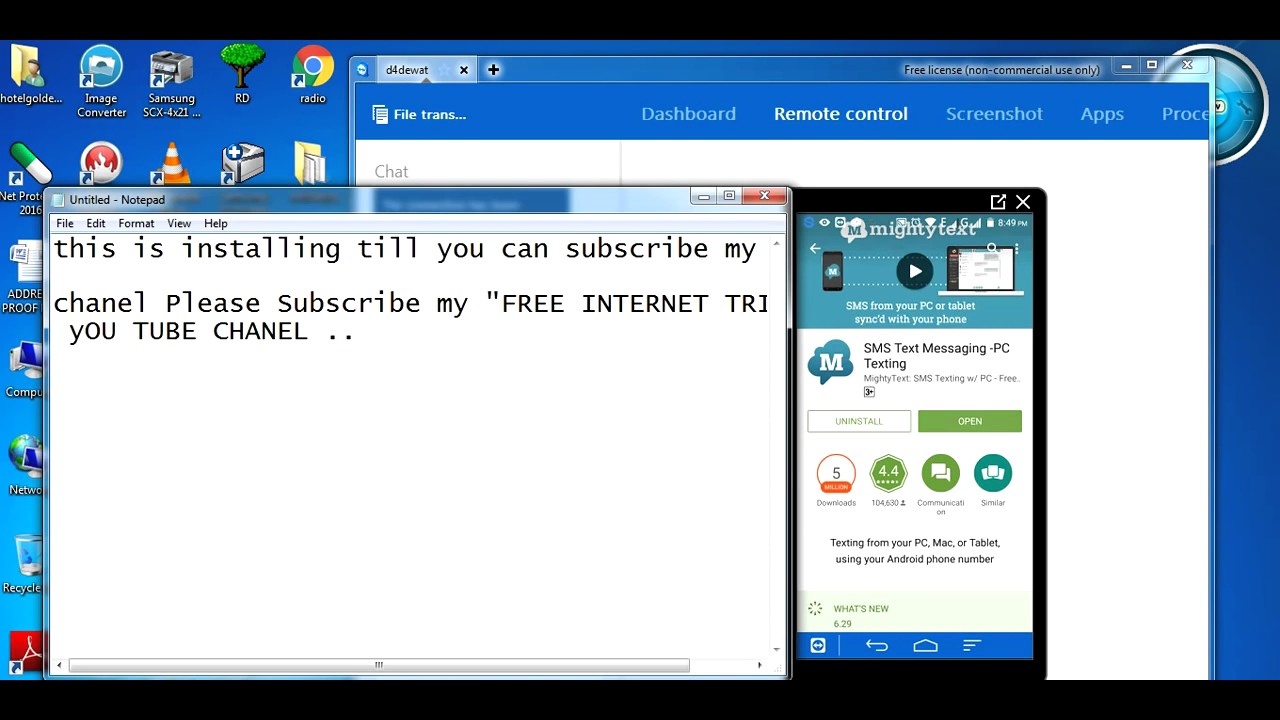
Task: Tap the Android home navigation button
Action: click(x=925, y=646)
